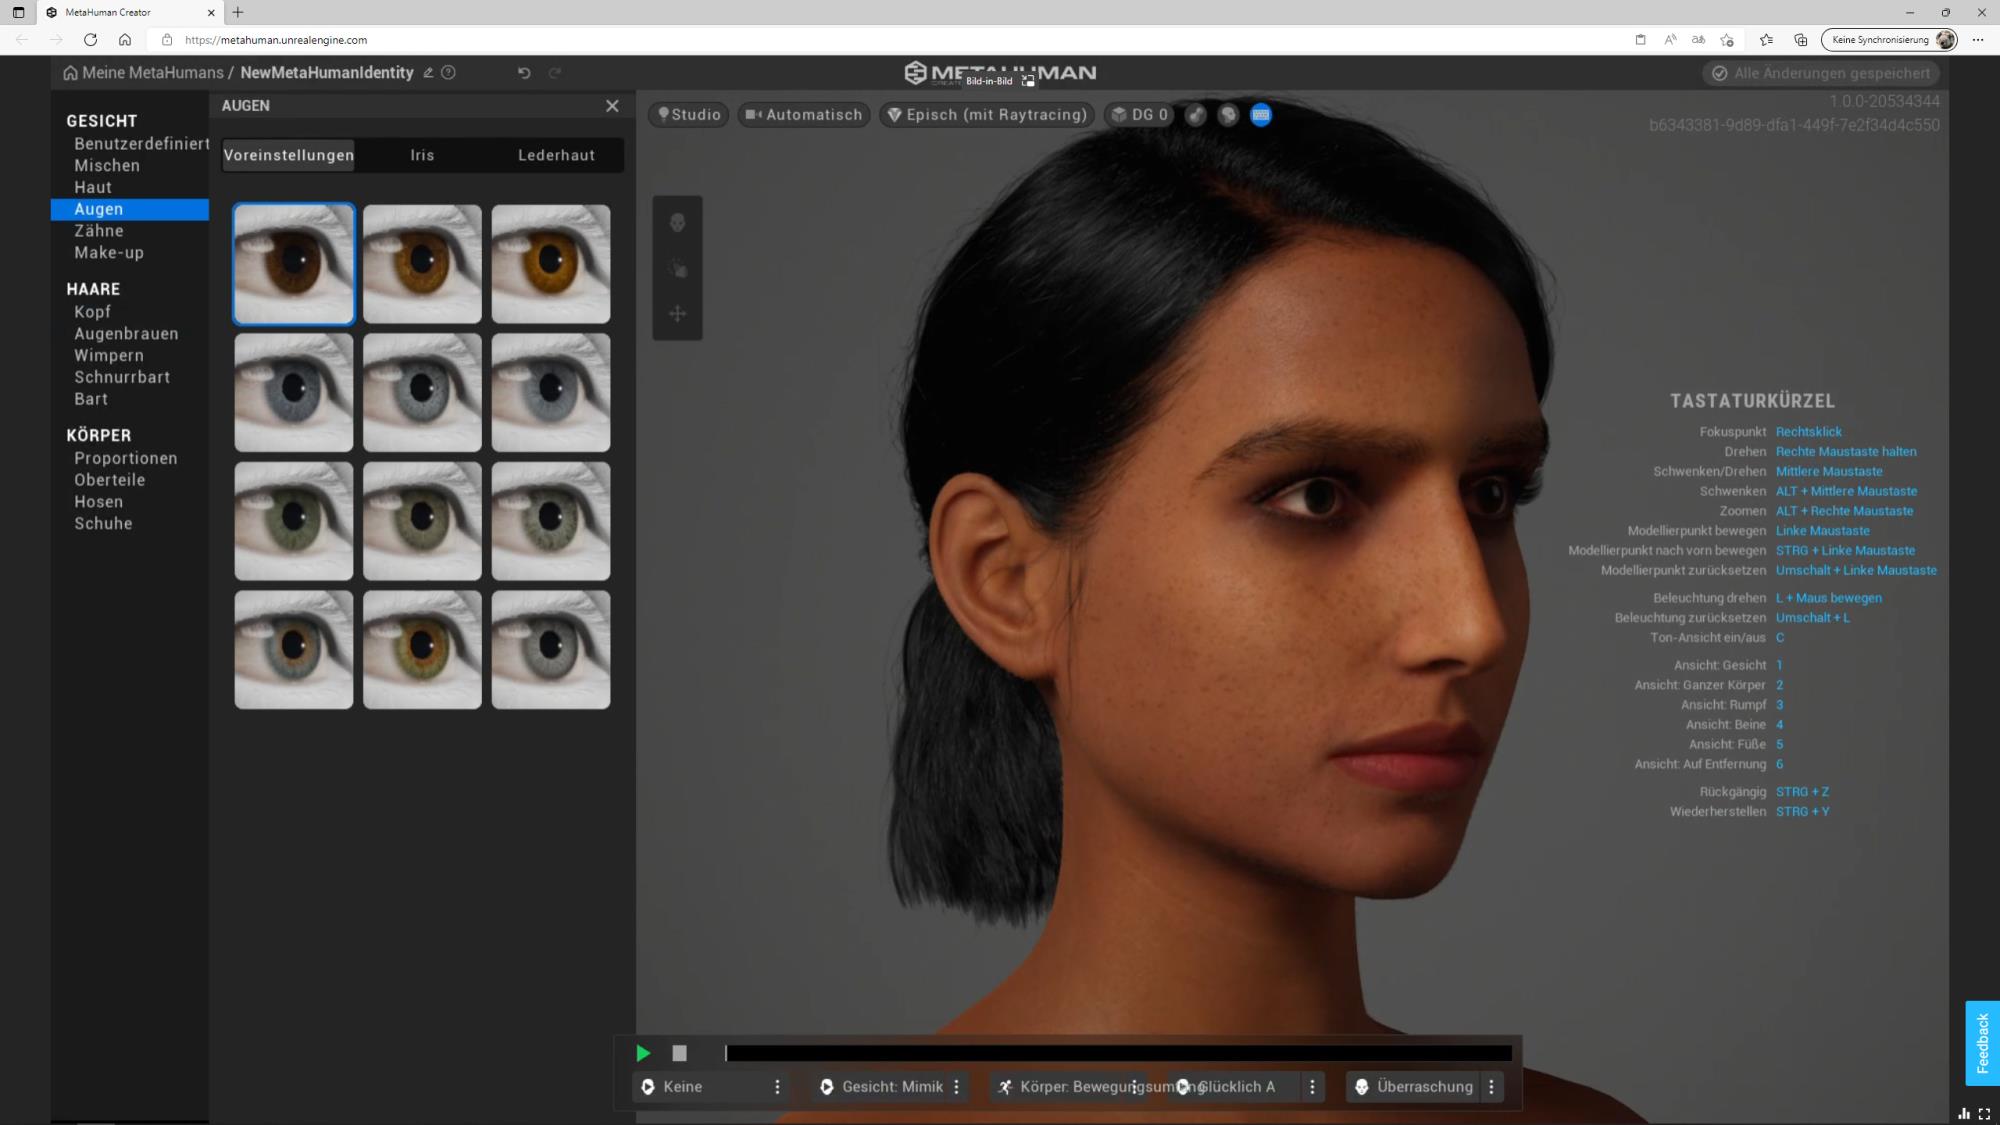2000x1125 pixels.
Task: Open the Bart section
Action: 91,399
